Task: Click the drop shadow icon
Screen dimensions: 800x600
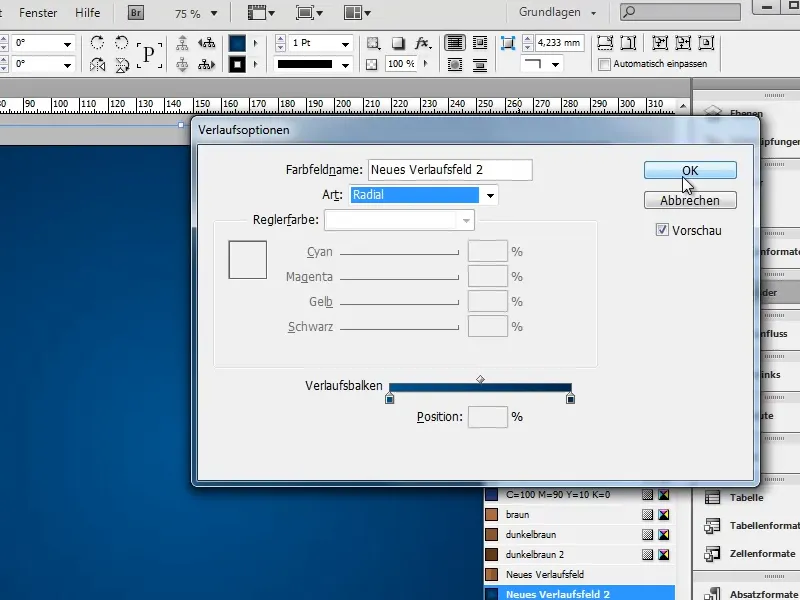Action: click(x=398, y=43)
